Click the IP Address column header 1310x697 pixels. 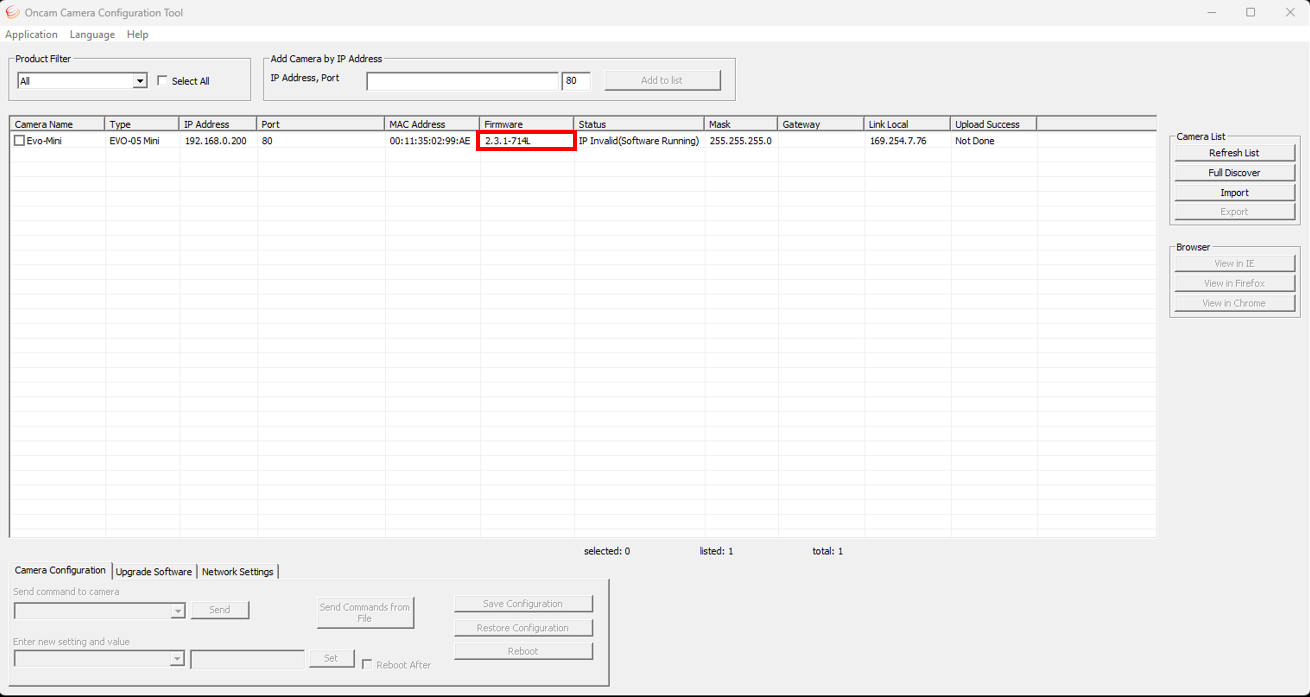(218, 124)
